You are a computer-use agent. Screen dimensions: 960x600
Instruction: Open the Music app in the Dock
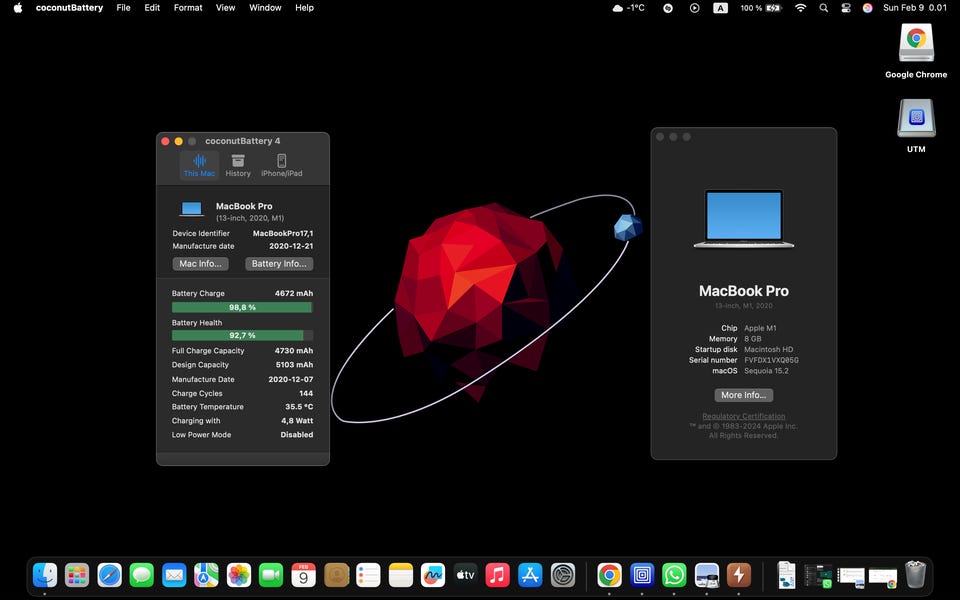click(x=497, y=576)
